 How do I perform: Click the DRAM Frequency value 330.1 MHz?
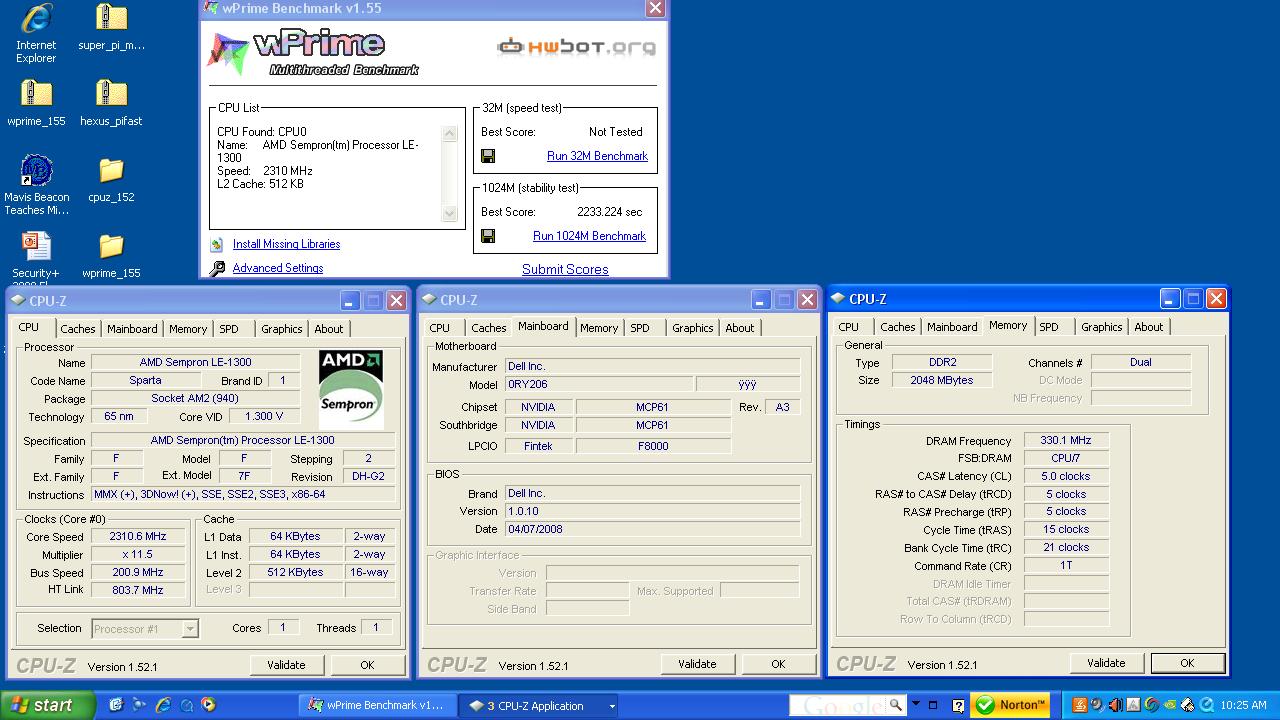1066,440
